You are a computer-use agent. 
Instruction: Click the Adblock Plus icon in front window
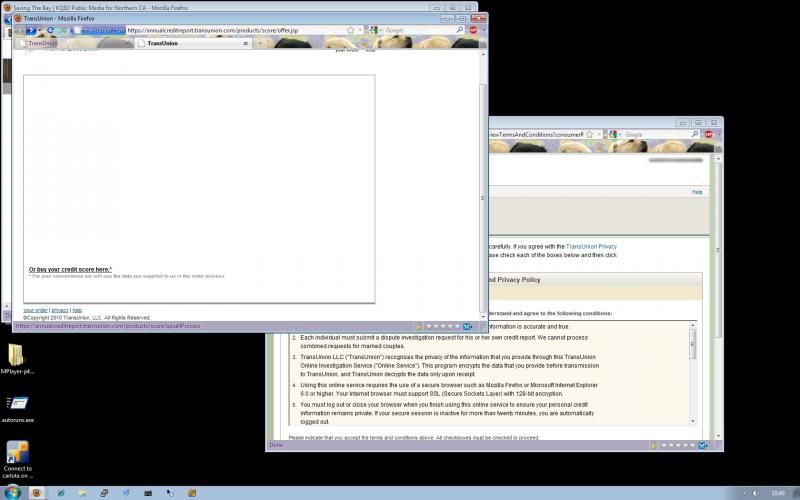point(473,30)
